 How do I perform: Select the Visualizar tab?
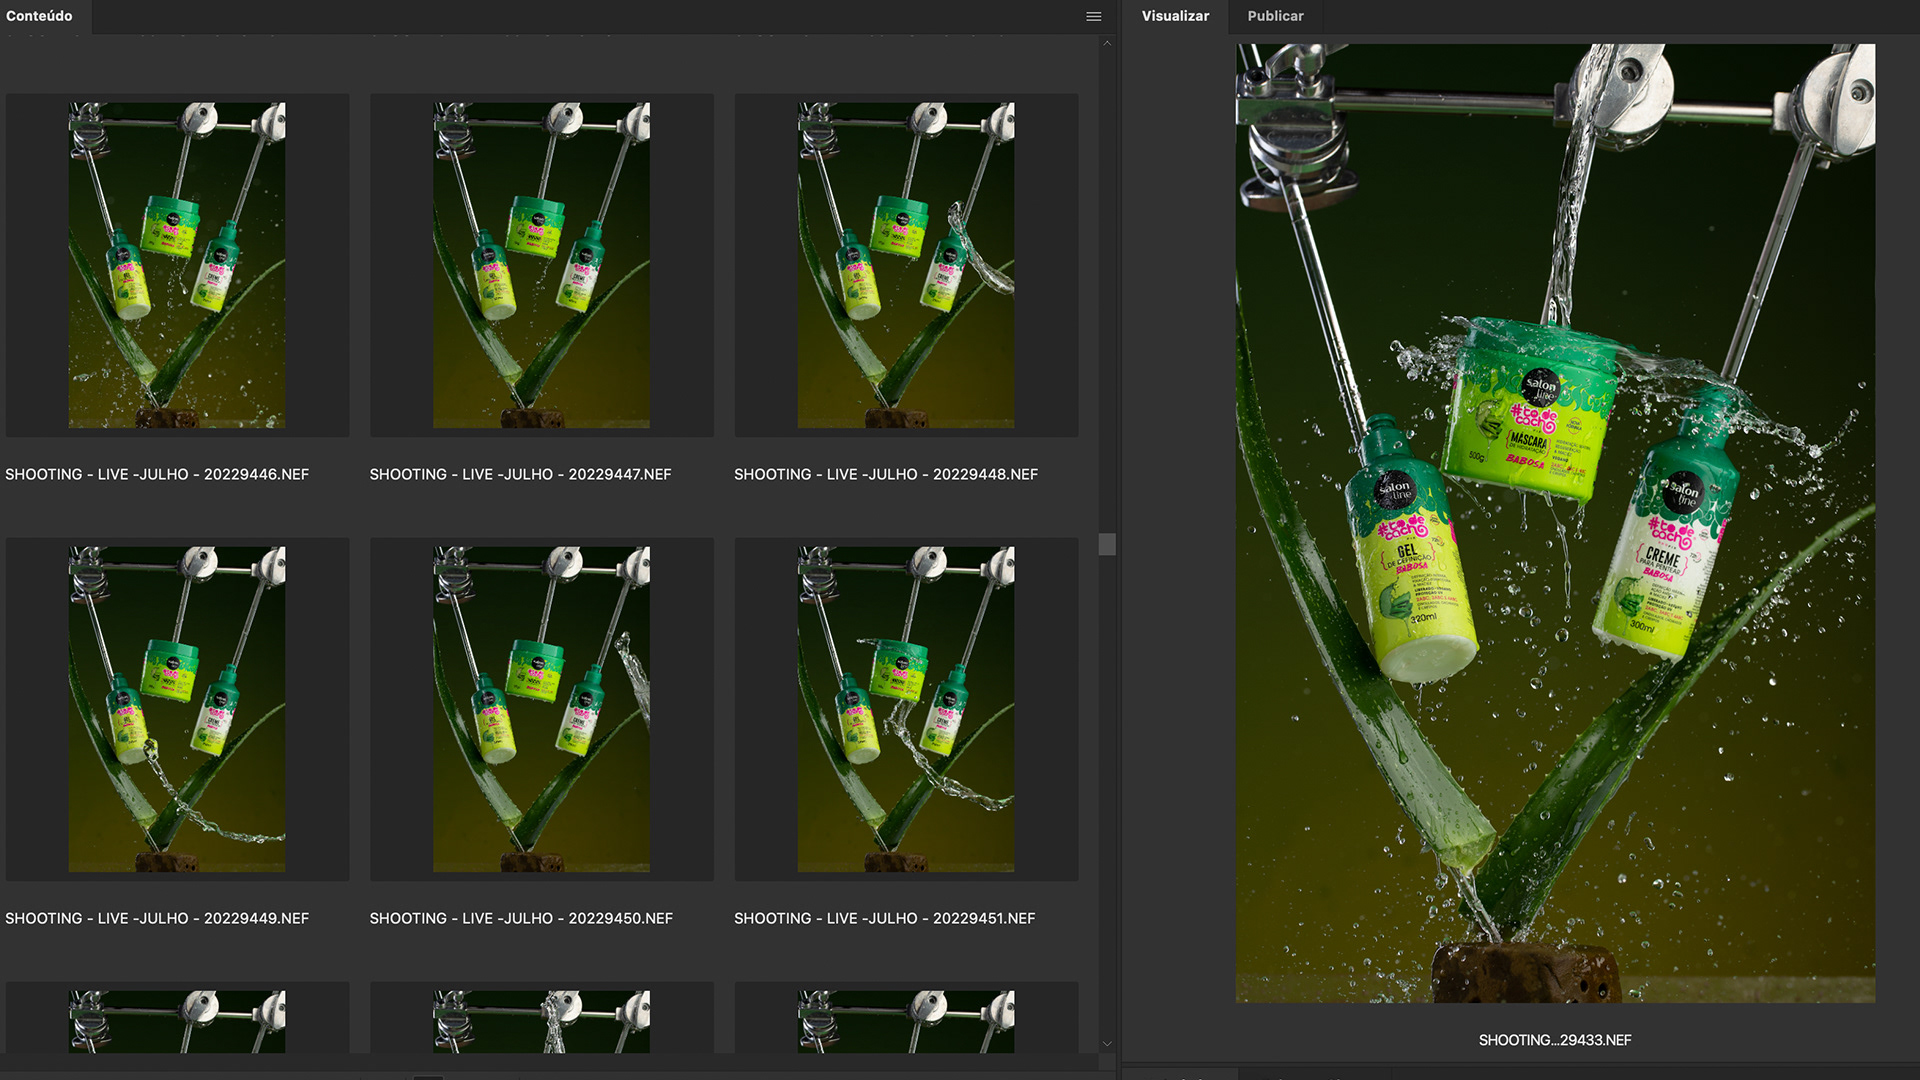point(1175,16)
